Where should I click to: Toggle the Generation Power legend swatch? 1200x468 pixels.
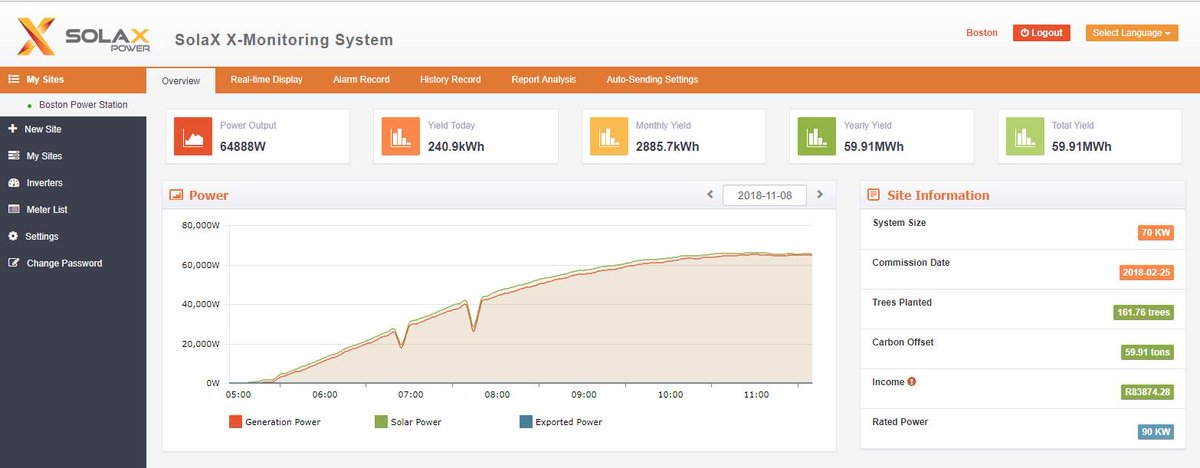[235, 422]
